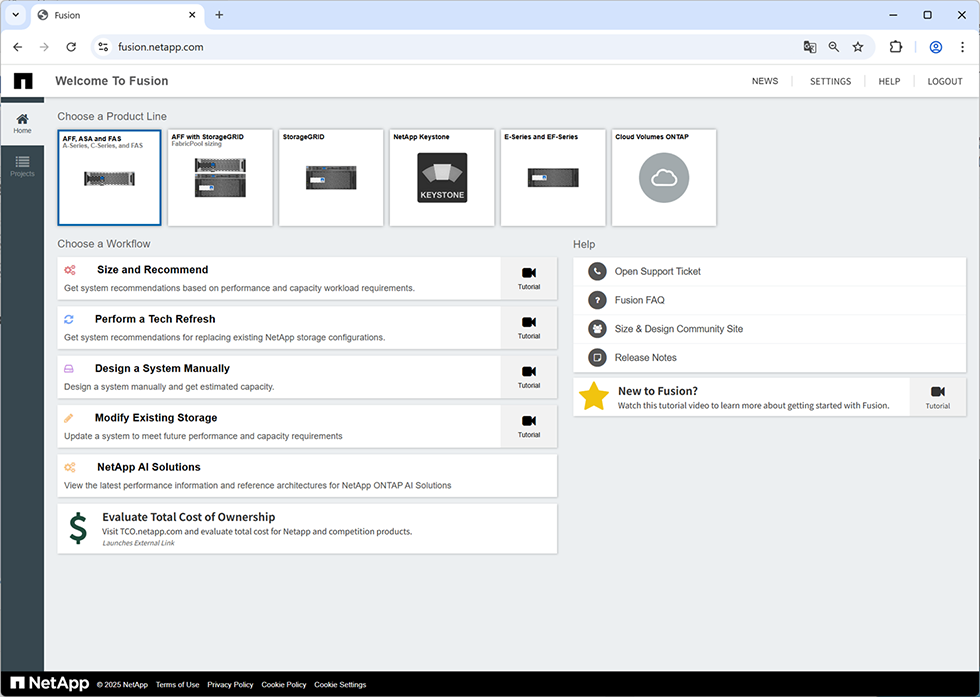Select the AFF, ASA and FAS product tile
The width and height of the screenshot is (980, 697).
coord(109,178)
